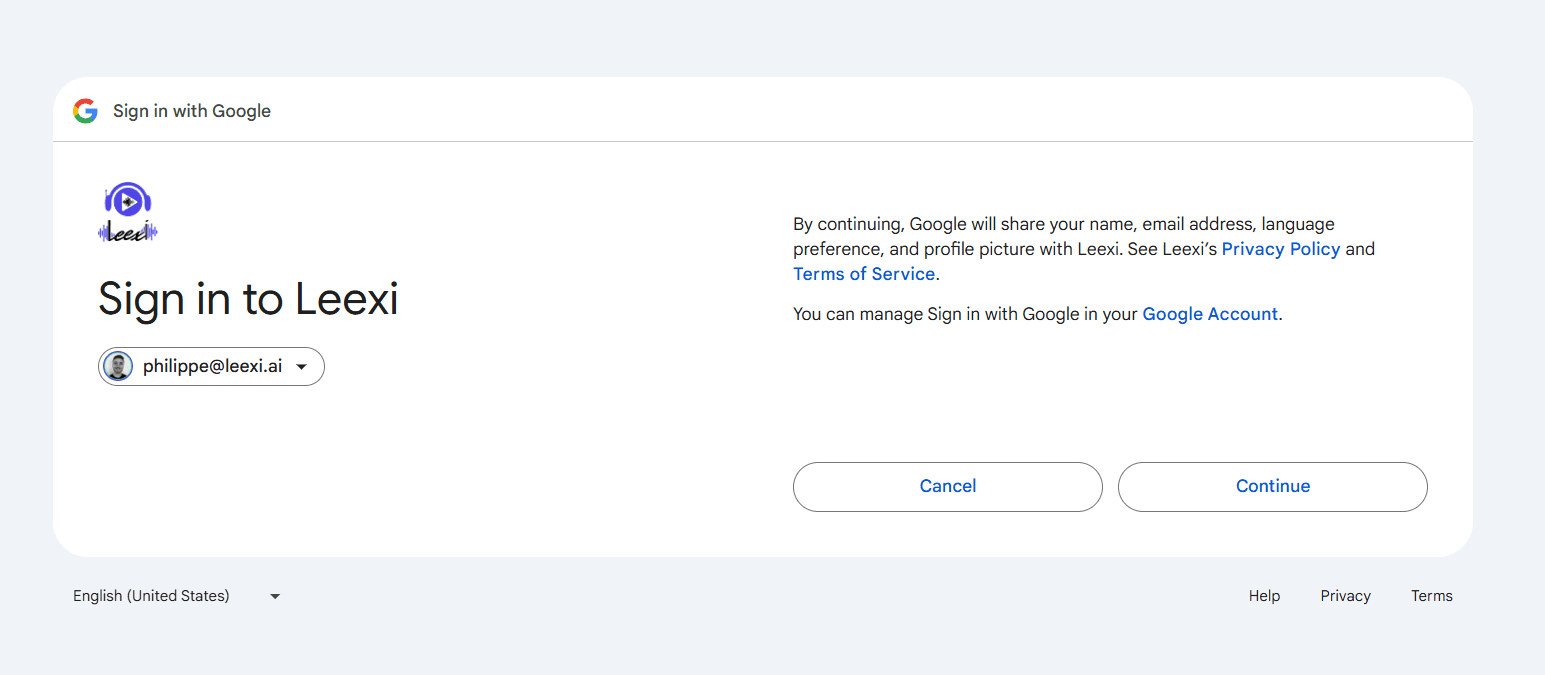Expand the account chooser dropdown arrow

[302, 367]
